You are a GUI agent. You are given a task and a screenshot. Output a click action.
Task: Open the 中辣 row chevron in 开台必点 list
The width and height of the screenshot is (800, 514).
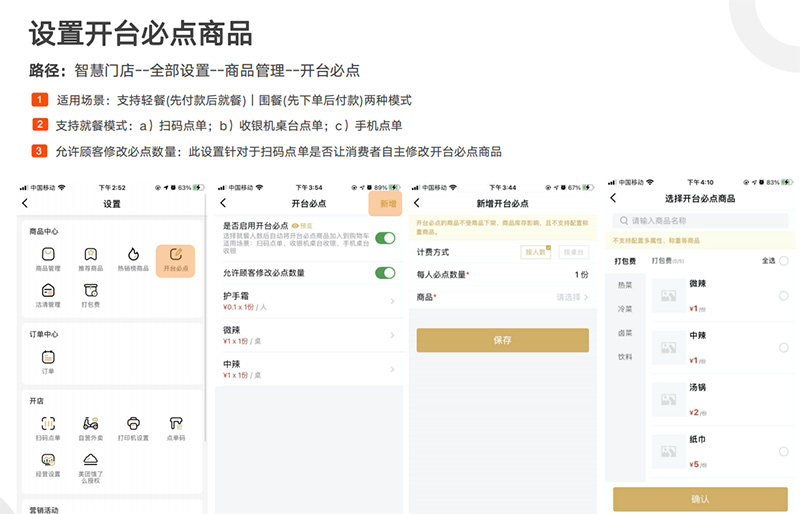(392, 369)
